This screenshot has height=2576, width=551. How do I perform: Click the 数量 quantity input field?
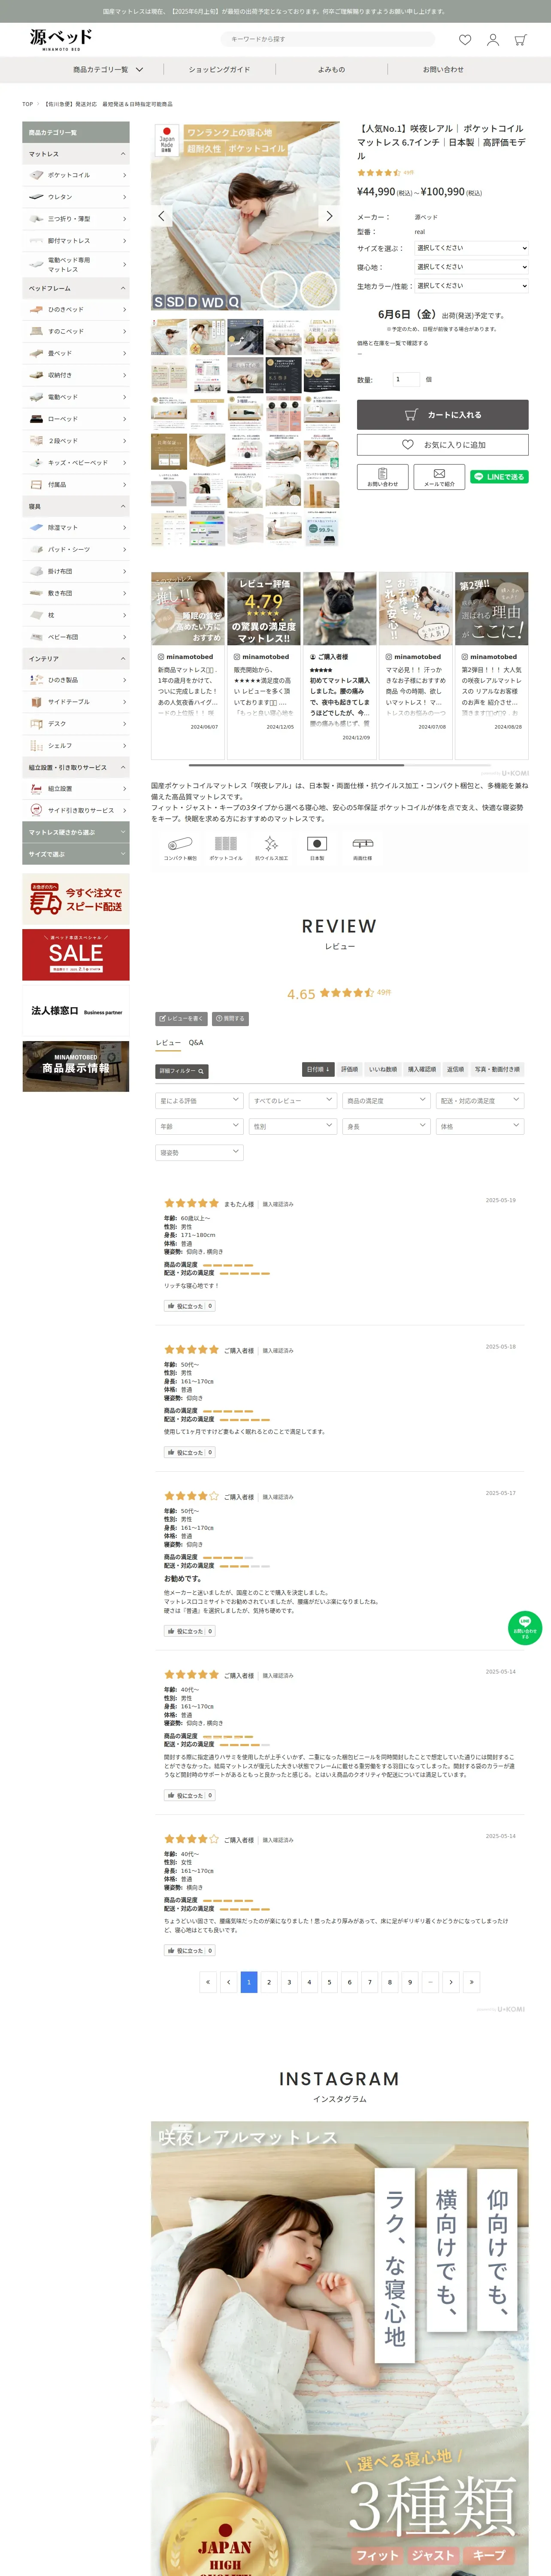pyautogui.click(x=405, y=379)
